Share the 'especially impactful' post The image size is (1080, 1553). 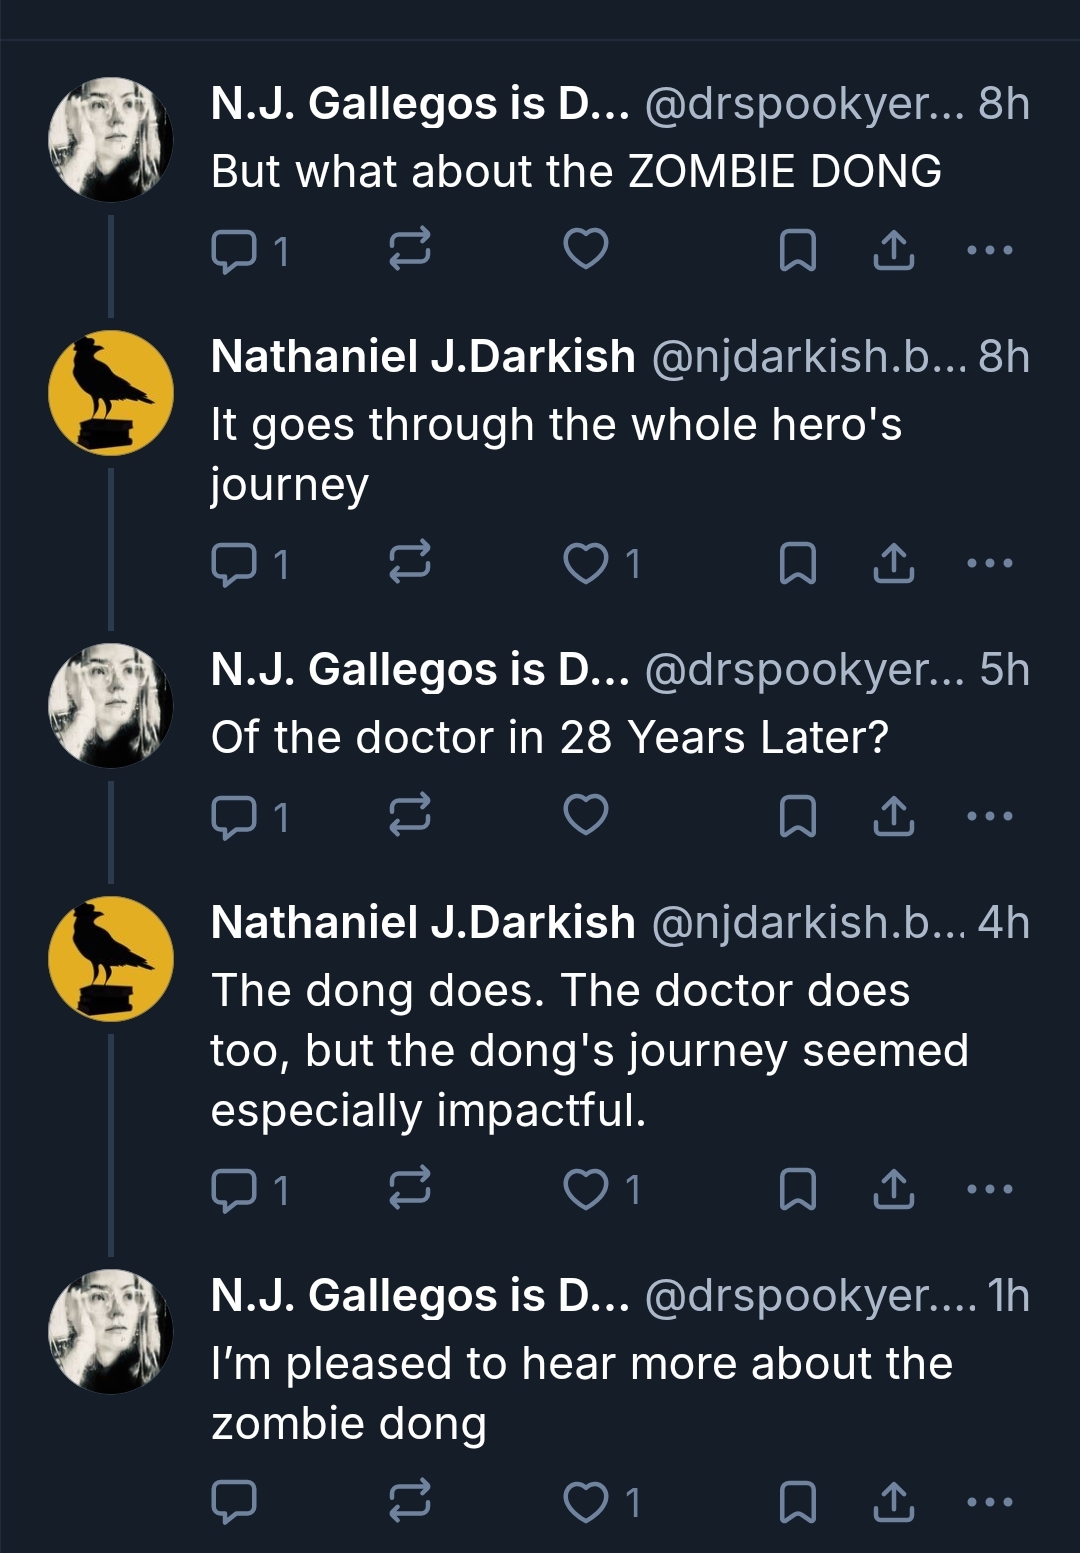pyautogui.click(x=893, y=1189)
